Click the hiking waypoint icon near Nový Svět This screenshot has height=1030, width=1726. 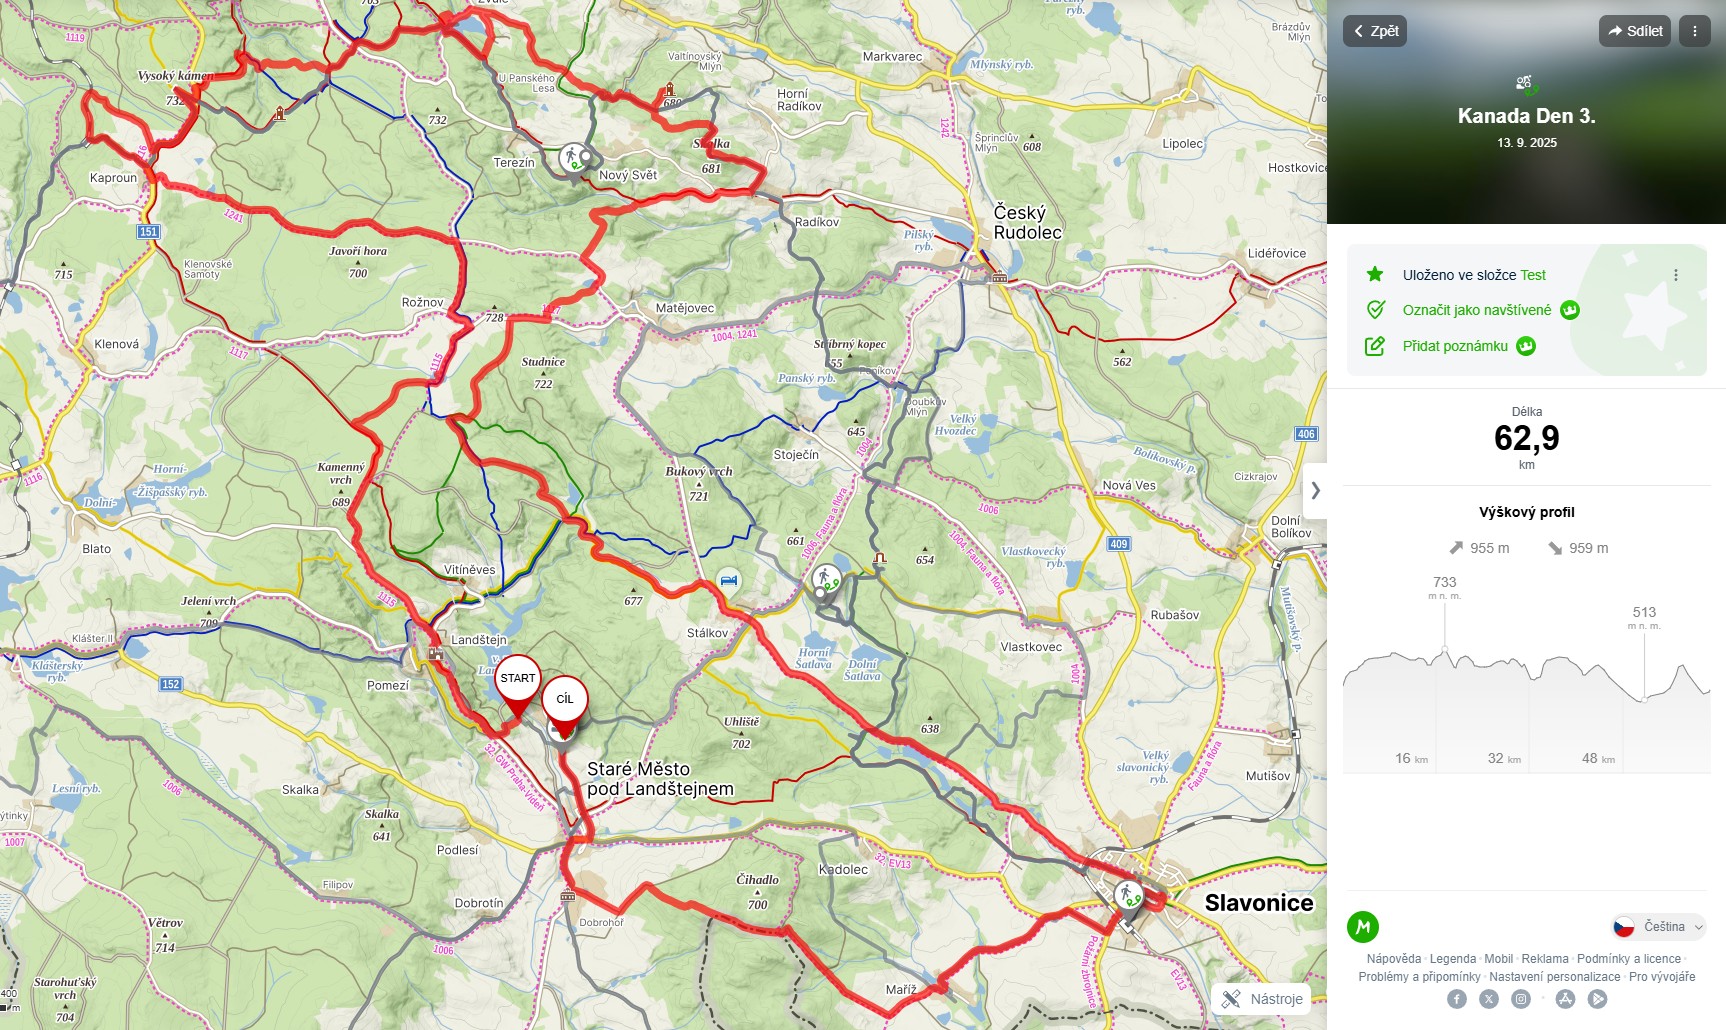tap(573, 158)
